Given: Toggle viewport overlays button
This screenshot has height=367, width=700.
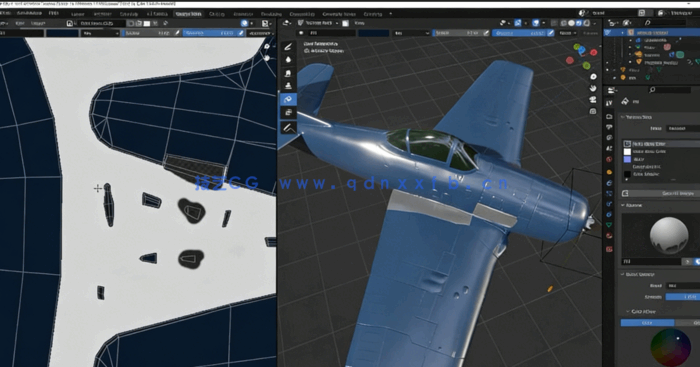Looking at the screenshot, I should pos(536,23).
